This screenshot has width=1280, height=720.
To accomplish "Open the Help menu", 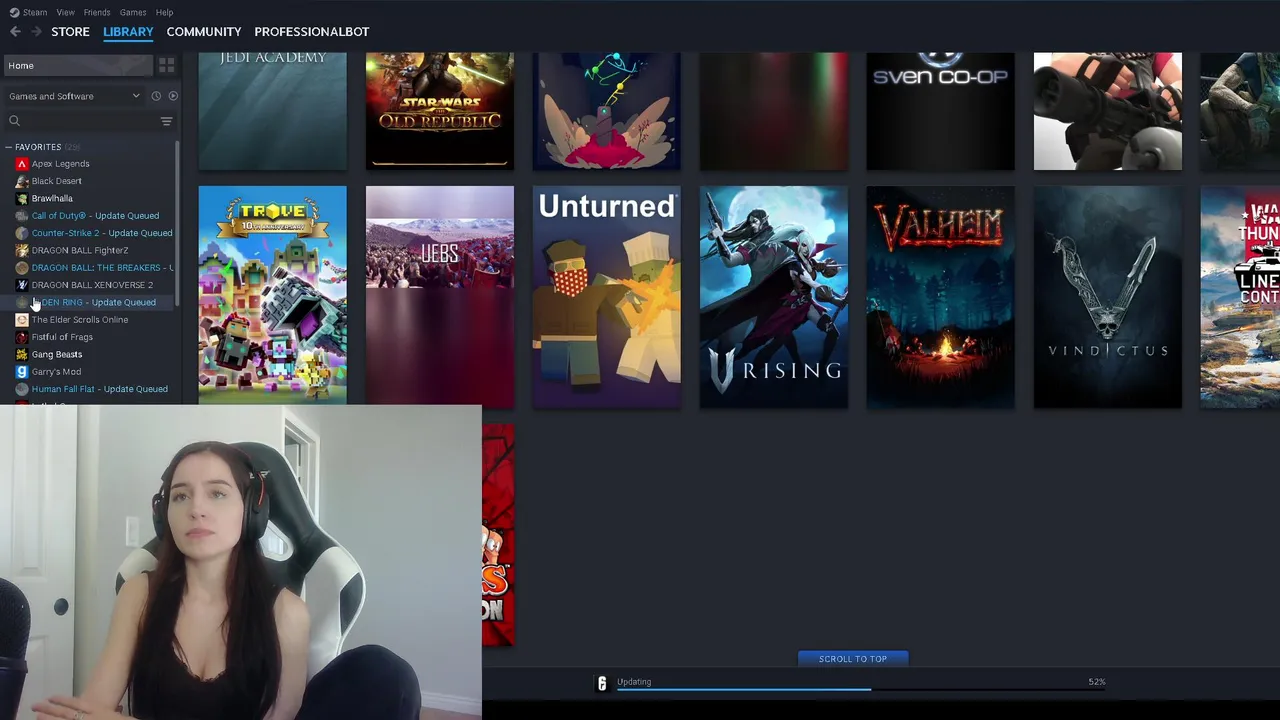I will [164, 12].
